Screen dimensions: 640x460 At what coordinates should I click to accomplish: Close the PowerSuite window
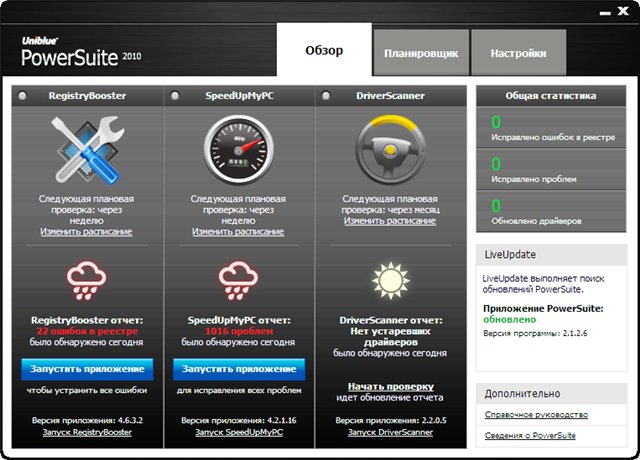(x=623, y=11)
